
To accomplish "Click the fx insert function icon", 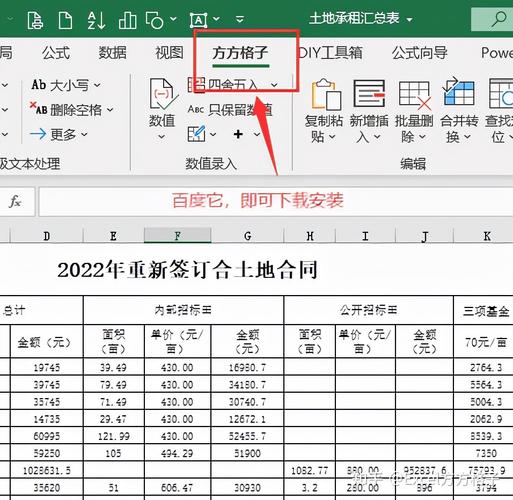I will [16, 201].
